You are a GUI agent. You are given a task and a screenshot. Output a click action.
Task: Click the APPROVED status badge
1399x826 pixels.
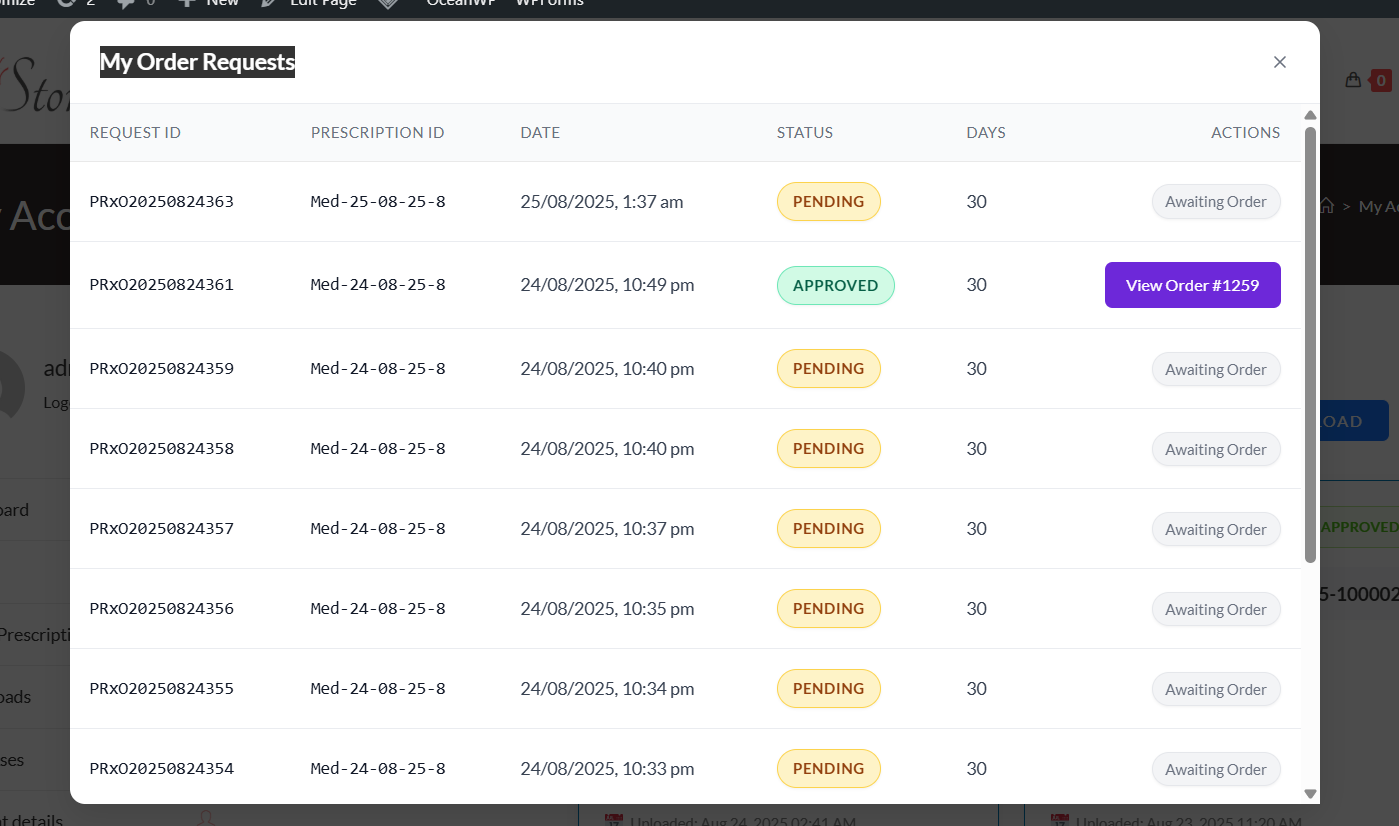click(x=835, y=285)
